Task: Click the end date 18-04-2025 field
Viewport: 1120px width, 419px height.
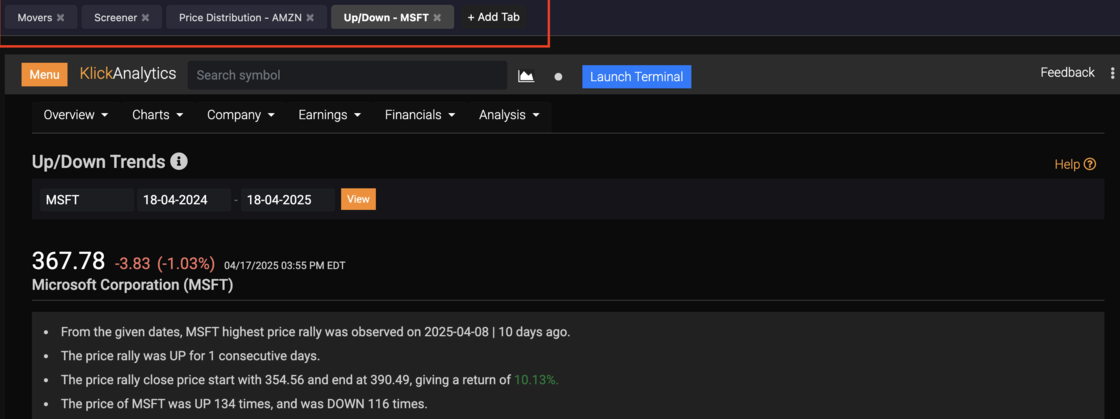Action: click(x=288, y=200)
